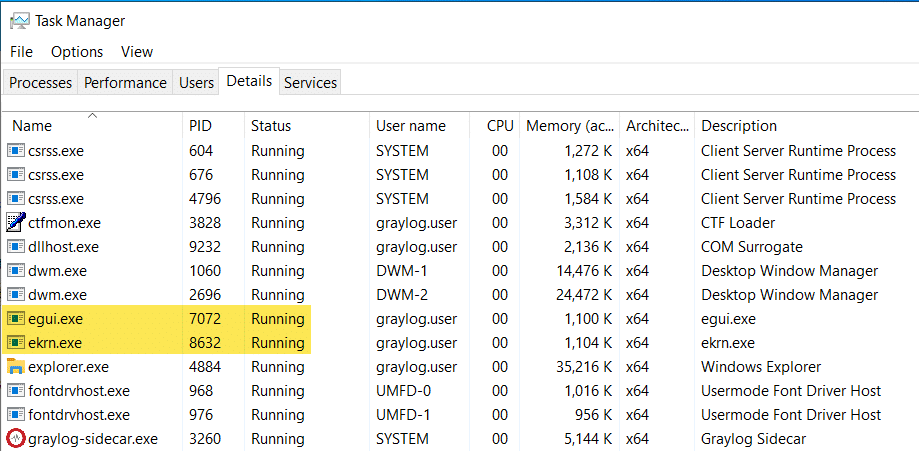Click the Task Manager title bar icon
The height and width of the screenshot is (451, 919).
(19, 20)
